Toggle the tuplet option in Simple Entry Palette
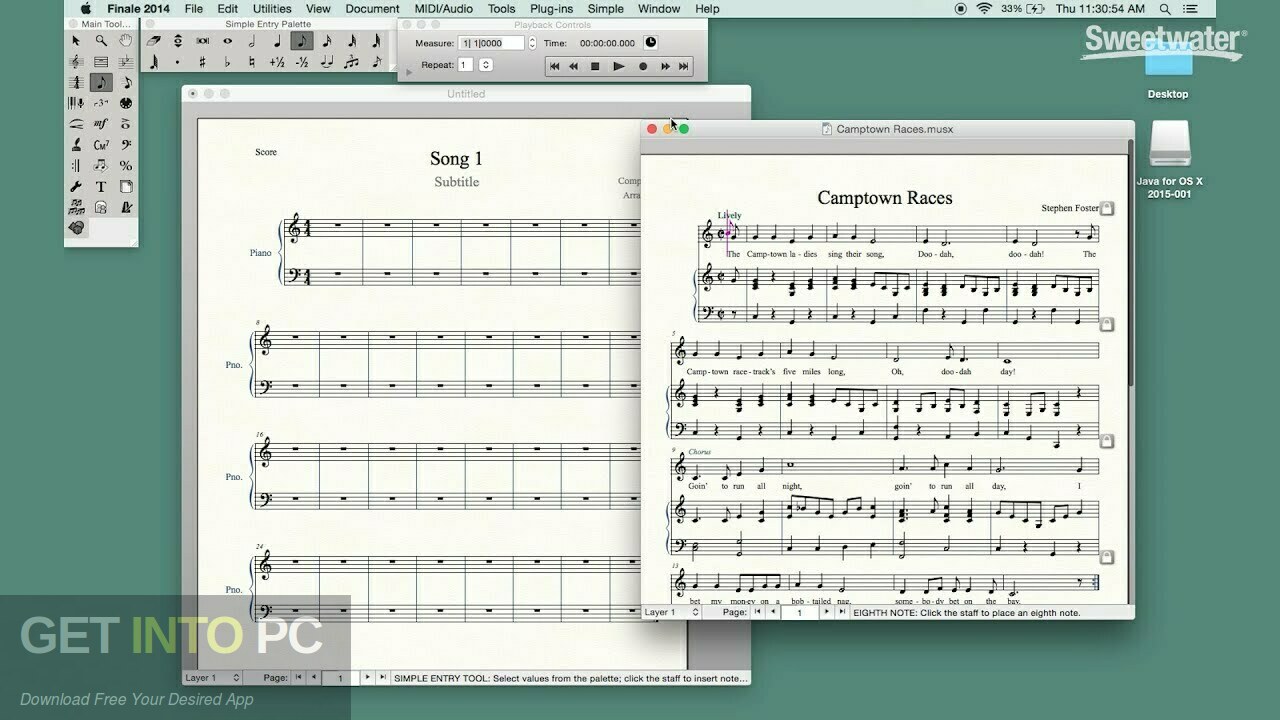The width and height of the screenshot is (1280, 720). tap(351, 62)
